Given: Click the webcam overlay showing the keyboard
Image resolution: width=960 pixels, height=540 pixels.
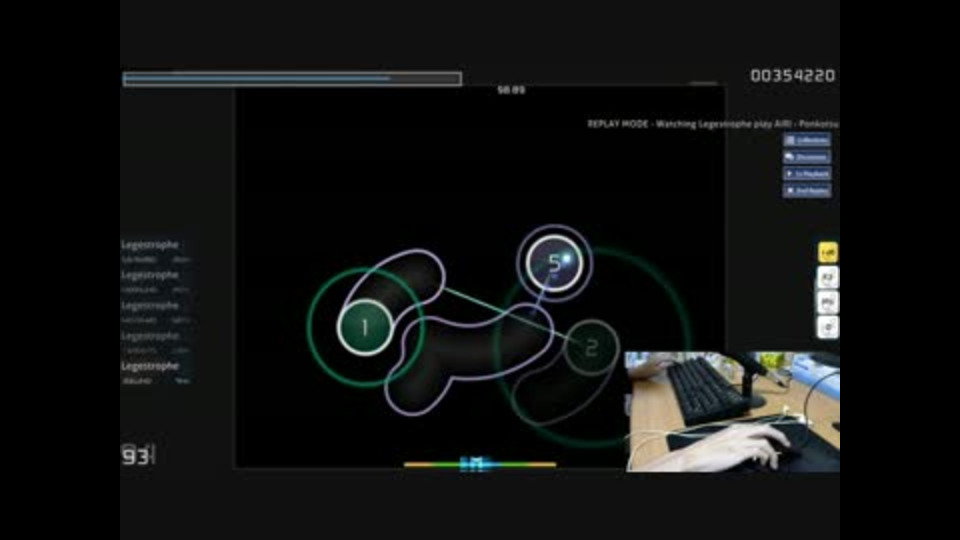Looking at the screenshot, I should point(732,411).
